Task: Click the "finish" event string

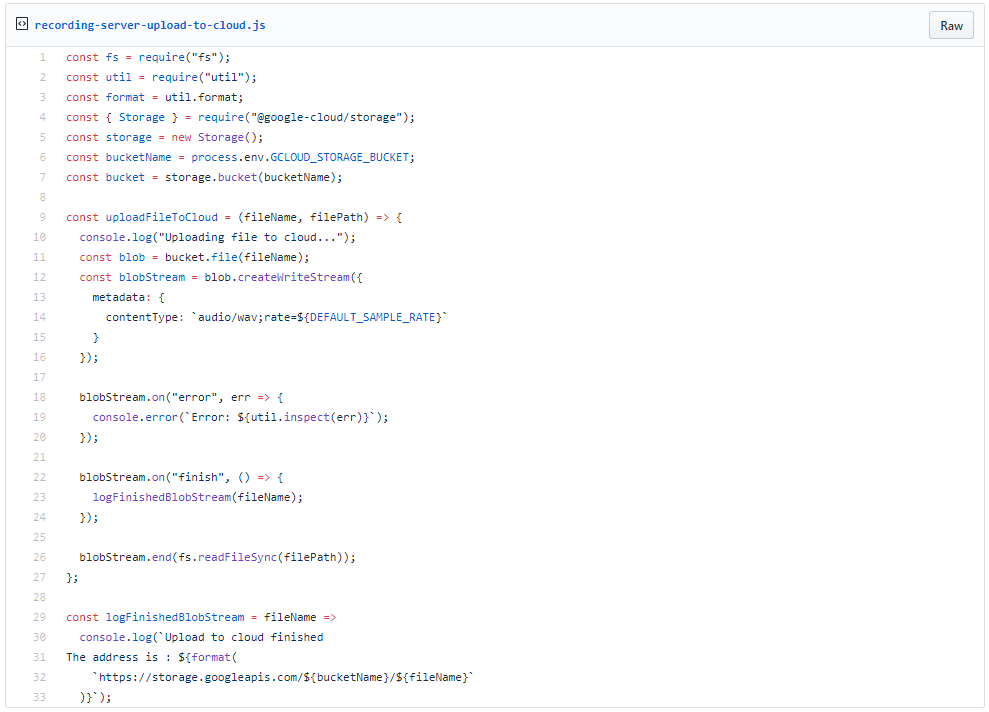Action: (x=197, y=477)
